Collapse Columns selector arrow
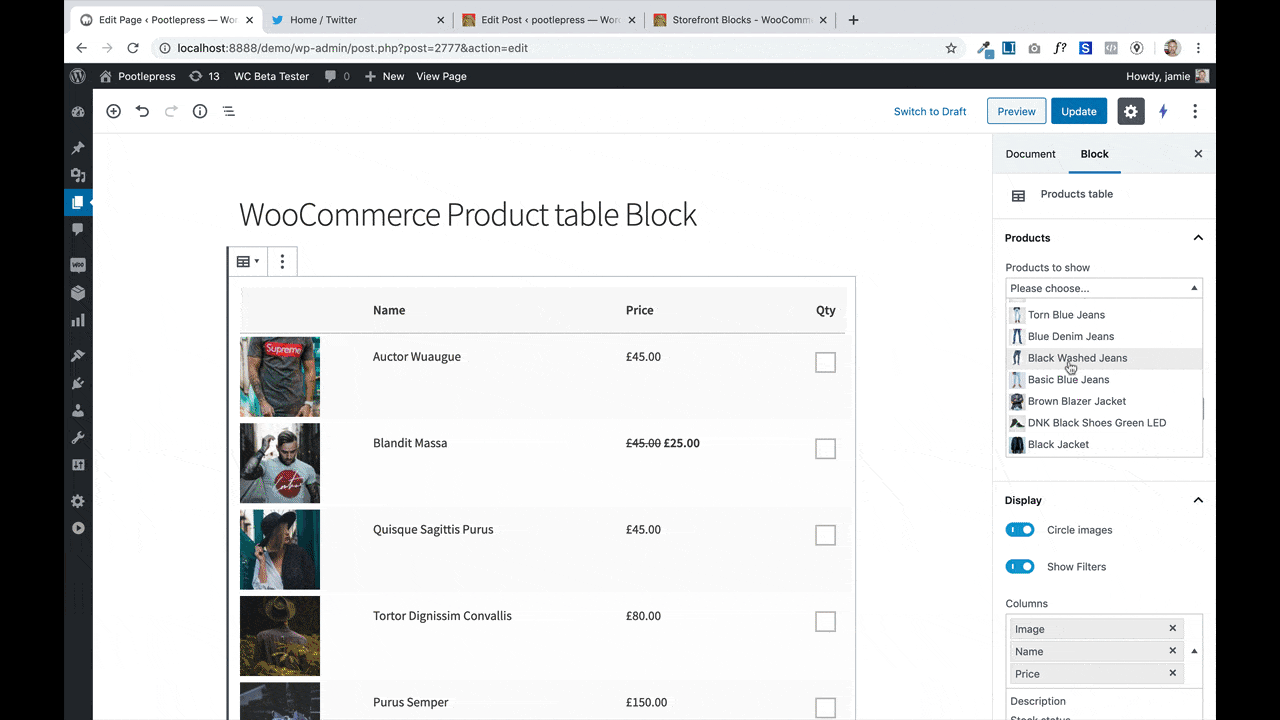 [x=1194, y=651]
